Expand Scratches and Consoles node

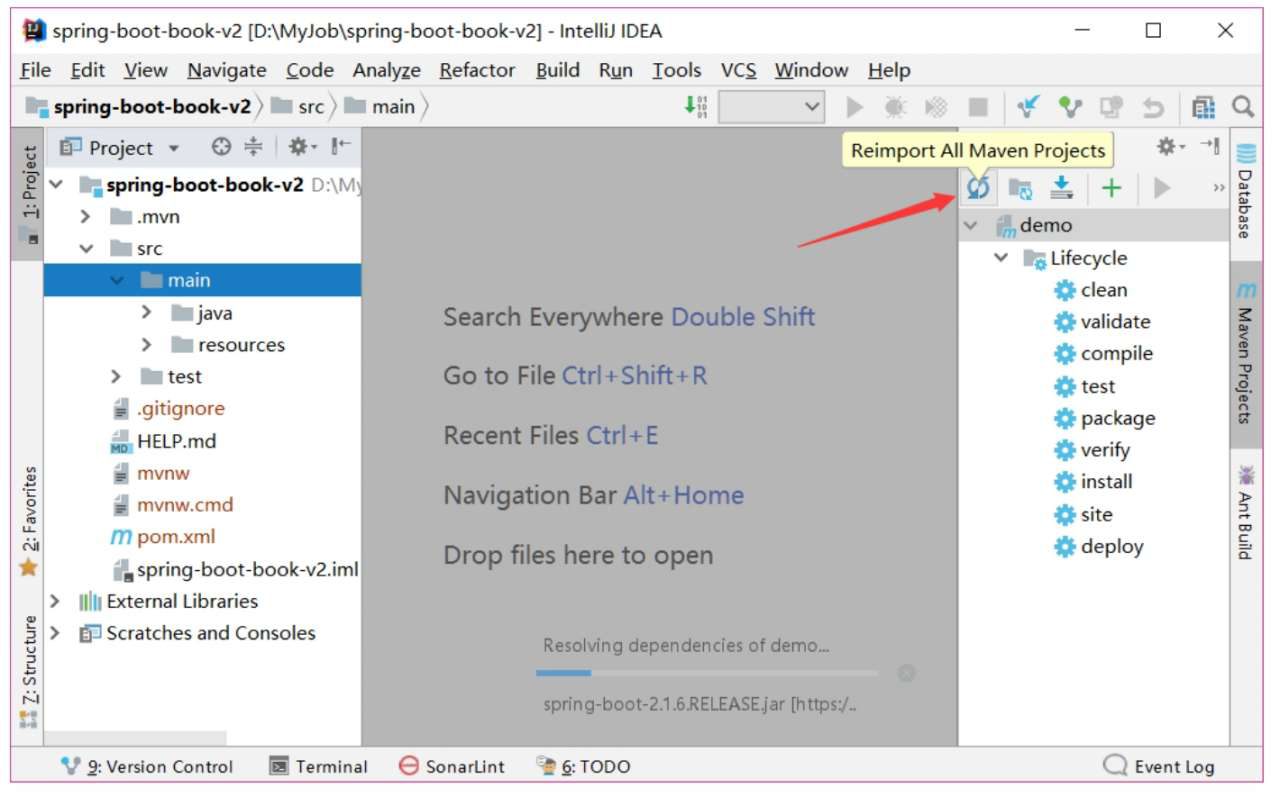click(56, 633)
